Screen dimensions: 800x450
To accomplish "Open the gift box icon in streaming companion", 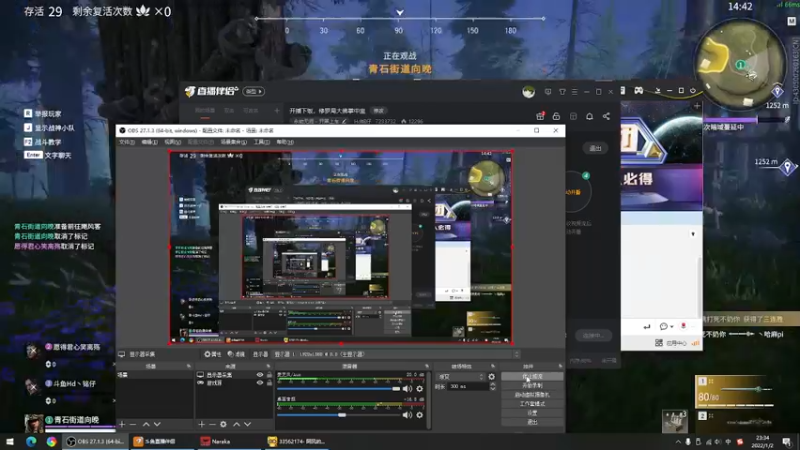I will pyautogui.click(x=540, y=116).
